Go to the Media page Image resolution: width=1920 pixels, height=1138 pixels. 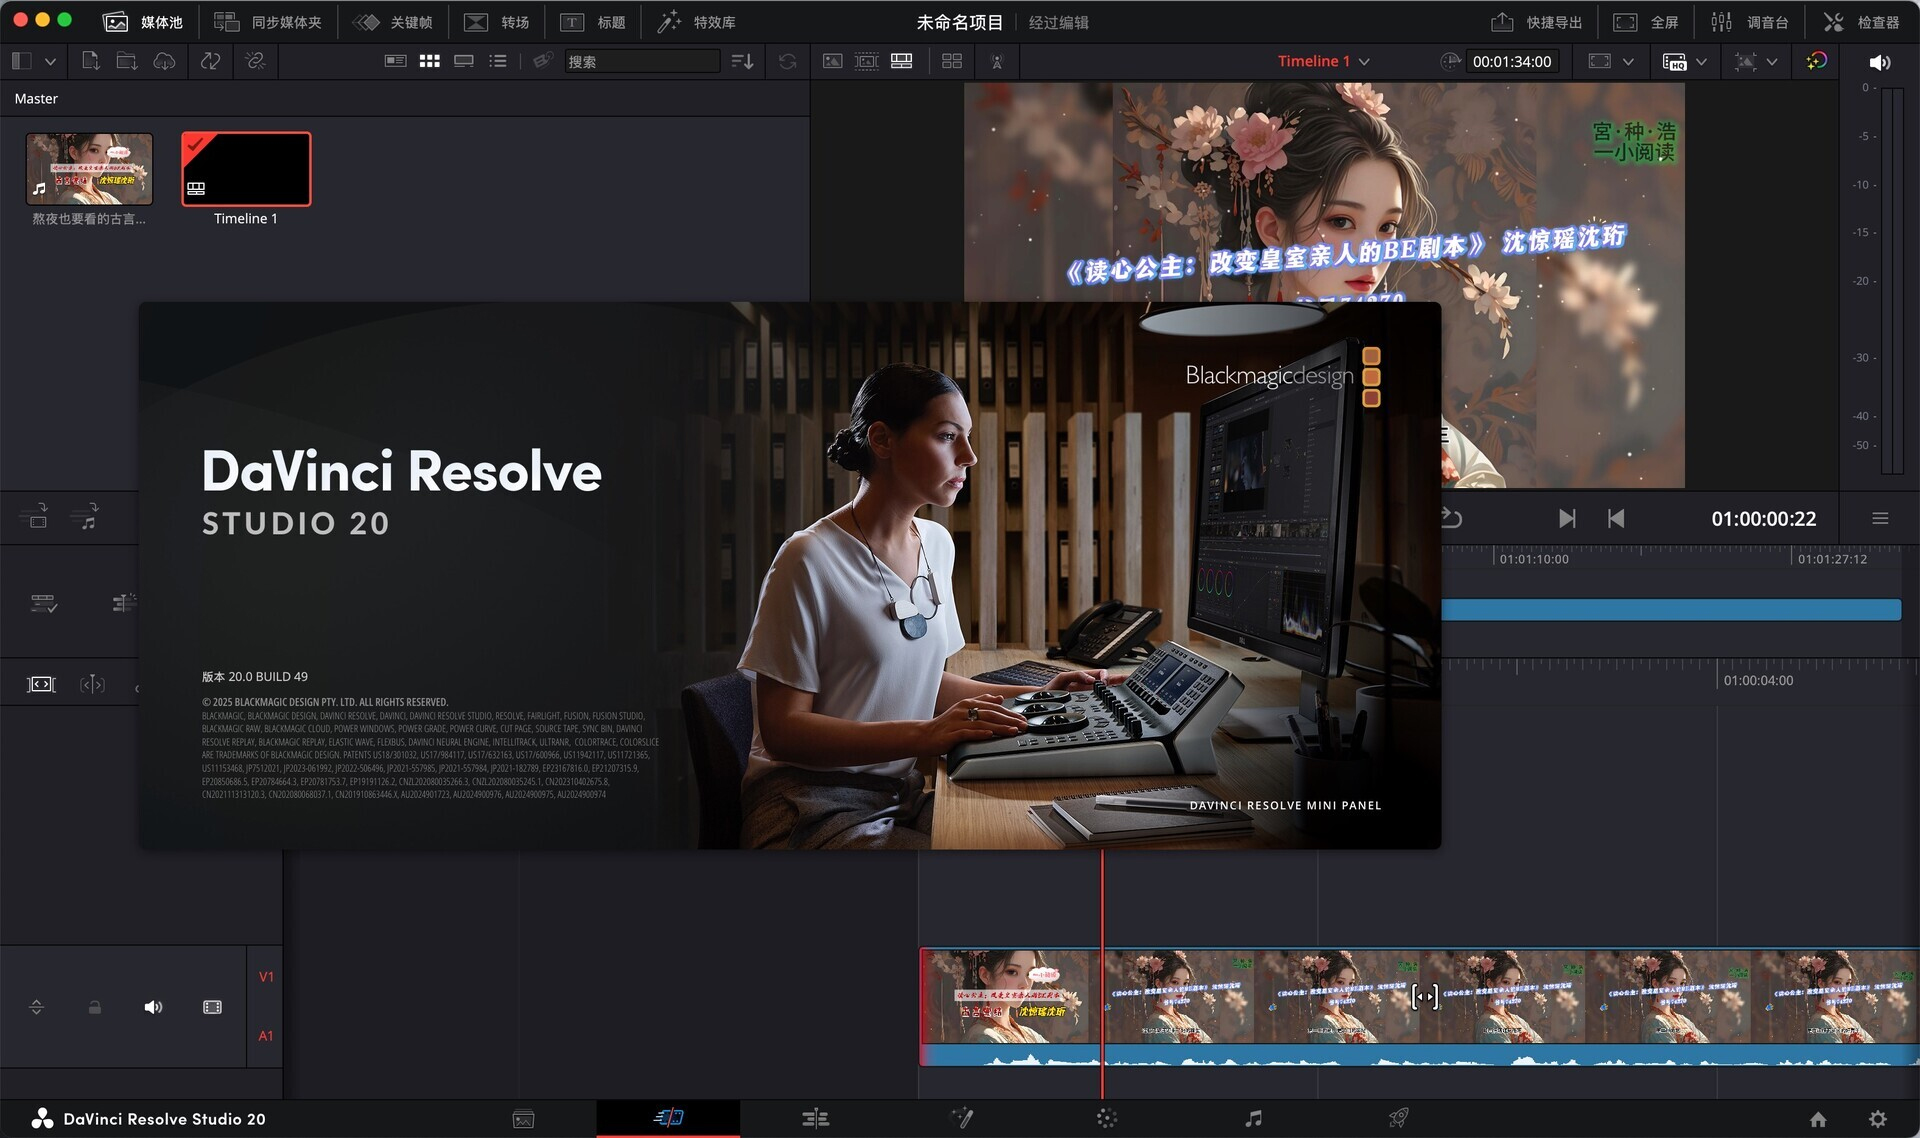[523, 1119]
